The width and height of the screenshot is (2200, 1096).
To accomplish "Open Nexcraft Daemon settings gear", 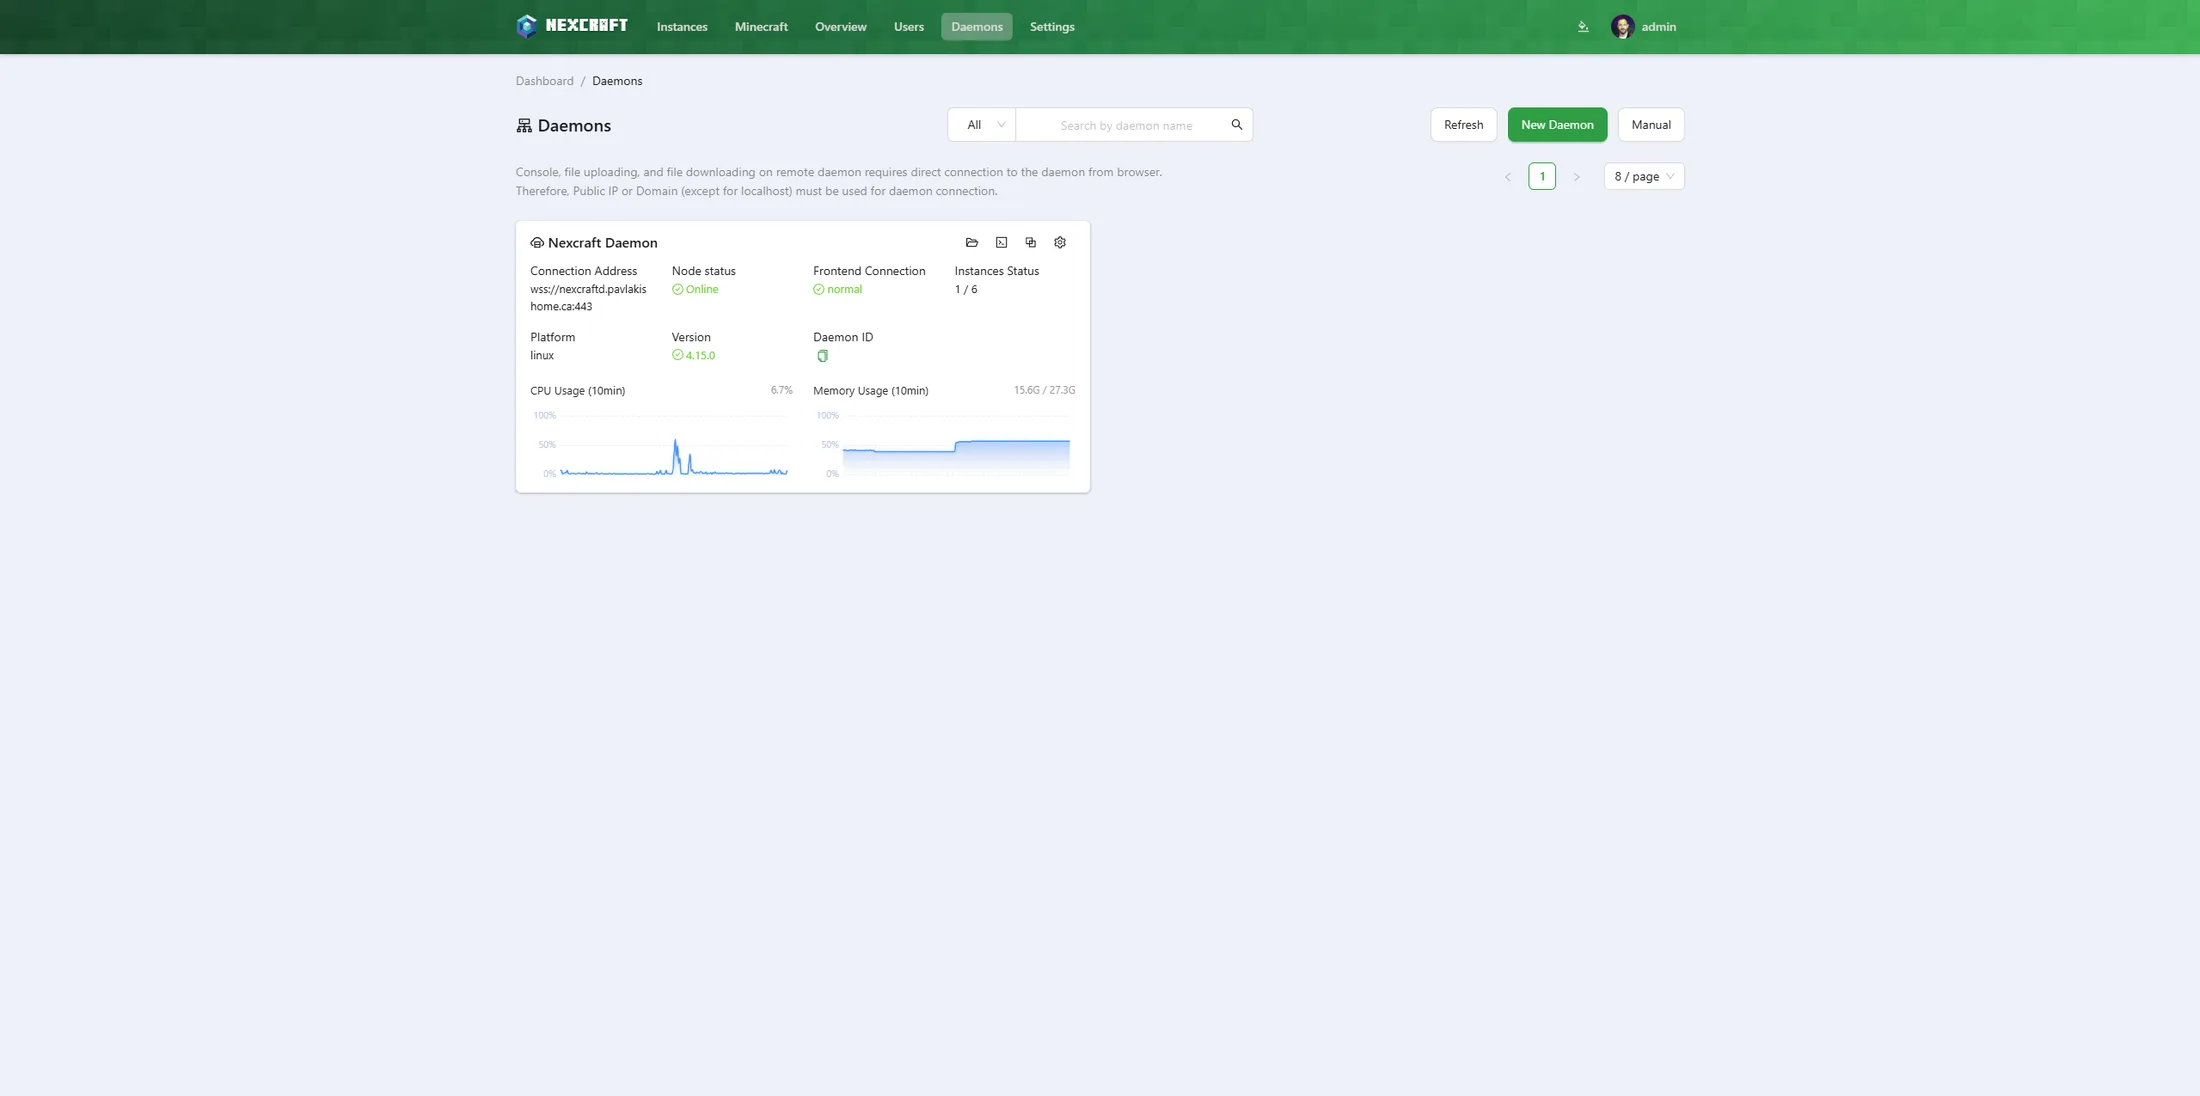I will pyautogui.click(x=1060, y=243).
